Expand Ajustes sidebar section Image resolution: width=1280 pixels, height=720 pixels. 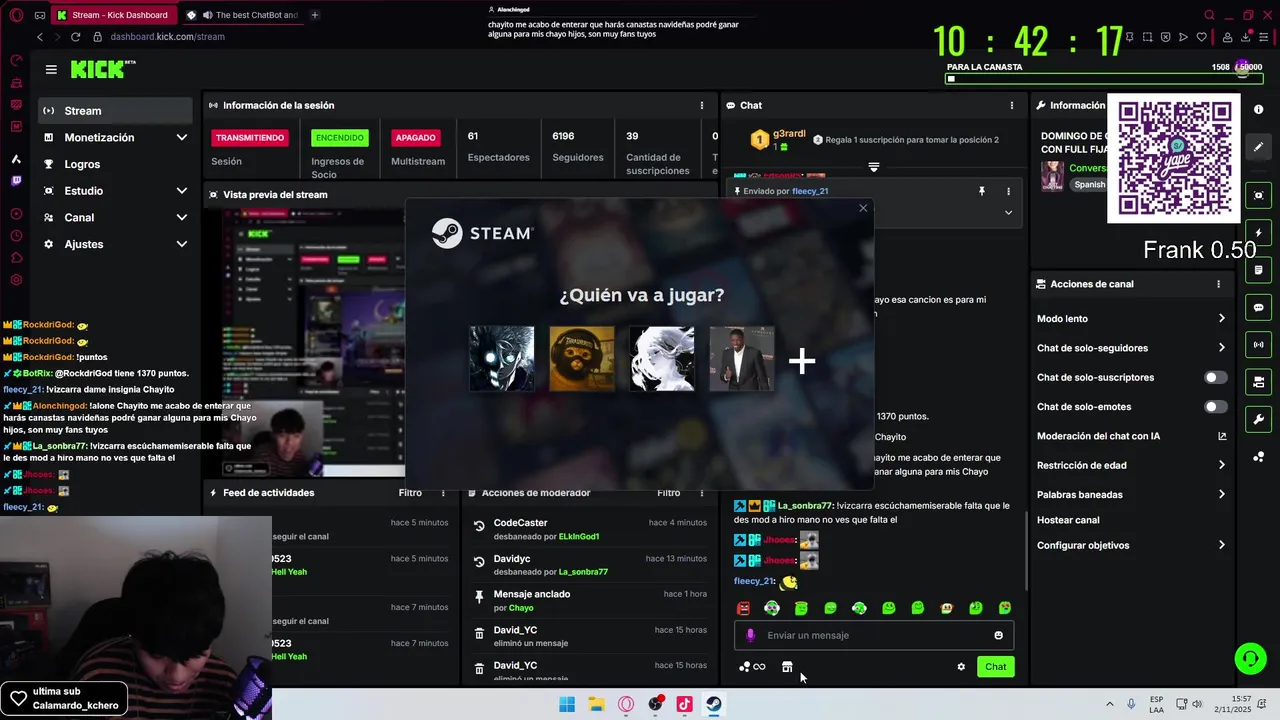coord(116,244)
